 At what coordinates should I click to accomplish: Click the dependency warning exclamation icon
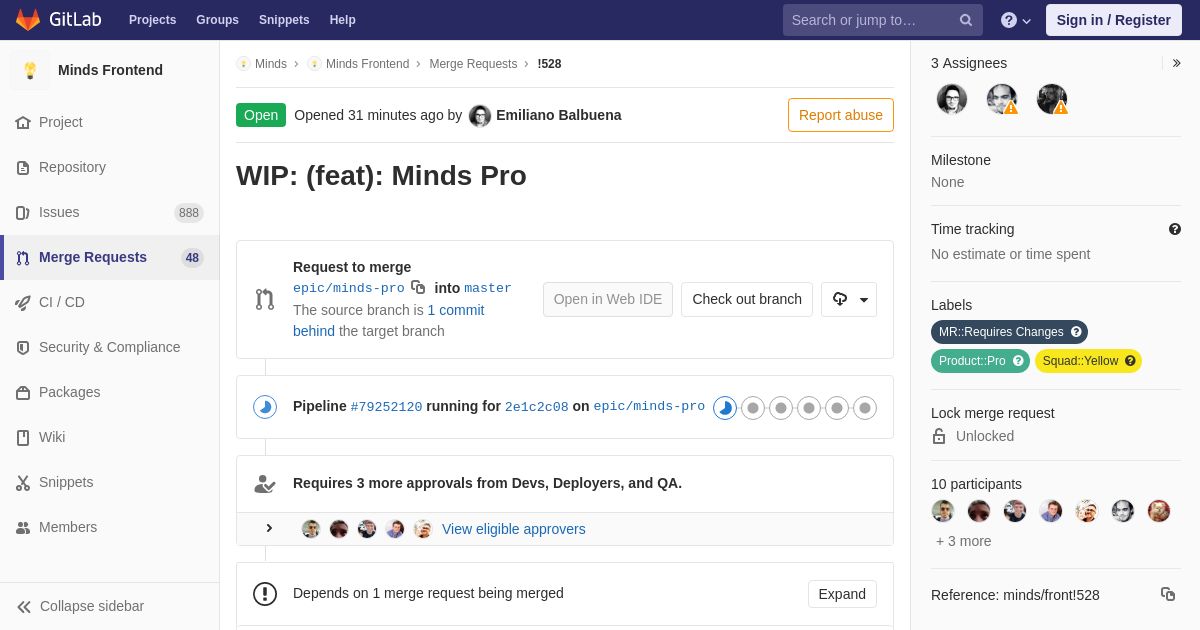coord(265,594)
